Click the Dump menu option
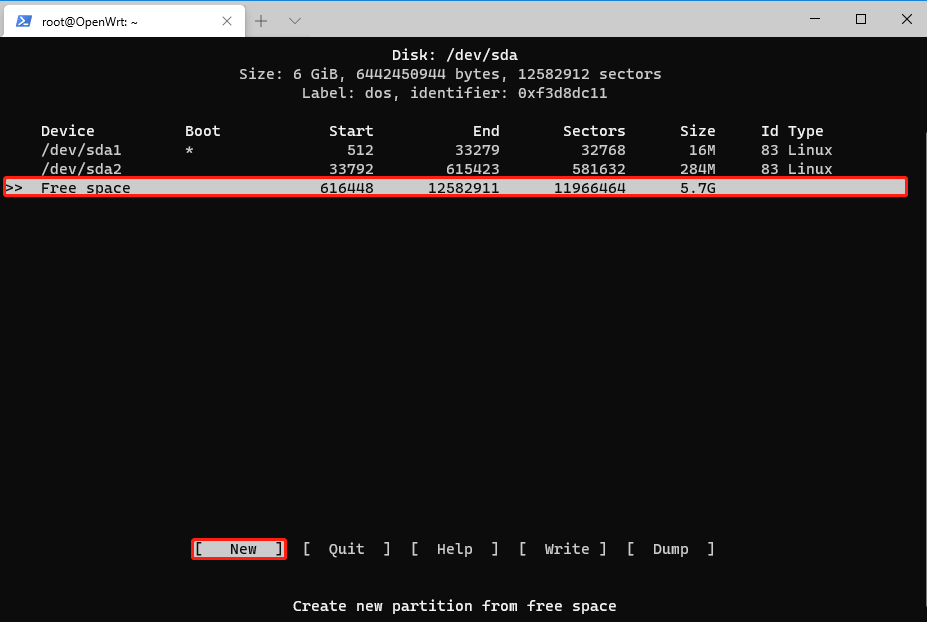The width and height of the screenshot is (927, 622). 670,549
